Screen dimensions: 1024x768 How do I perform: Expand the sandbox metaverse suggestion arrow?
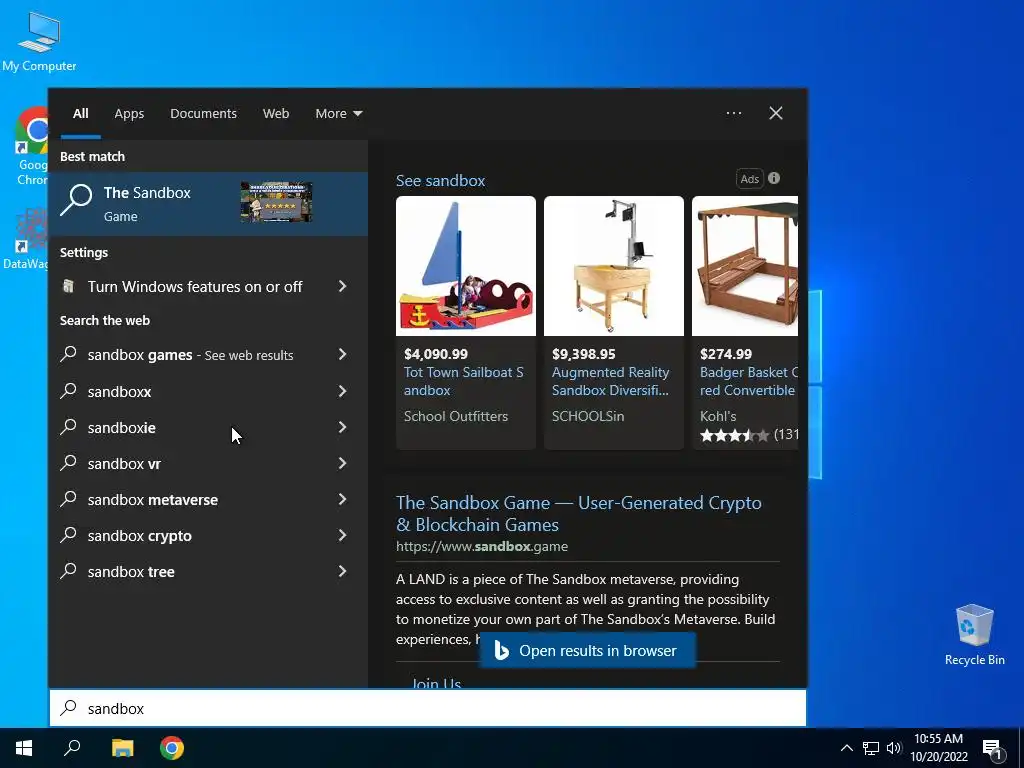pos(342,499)
